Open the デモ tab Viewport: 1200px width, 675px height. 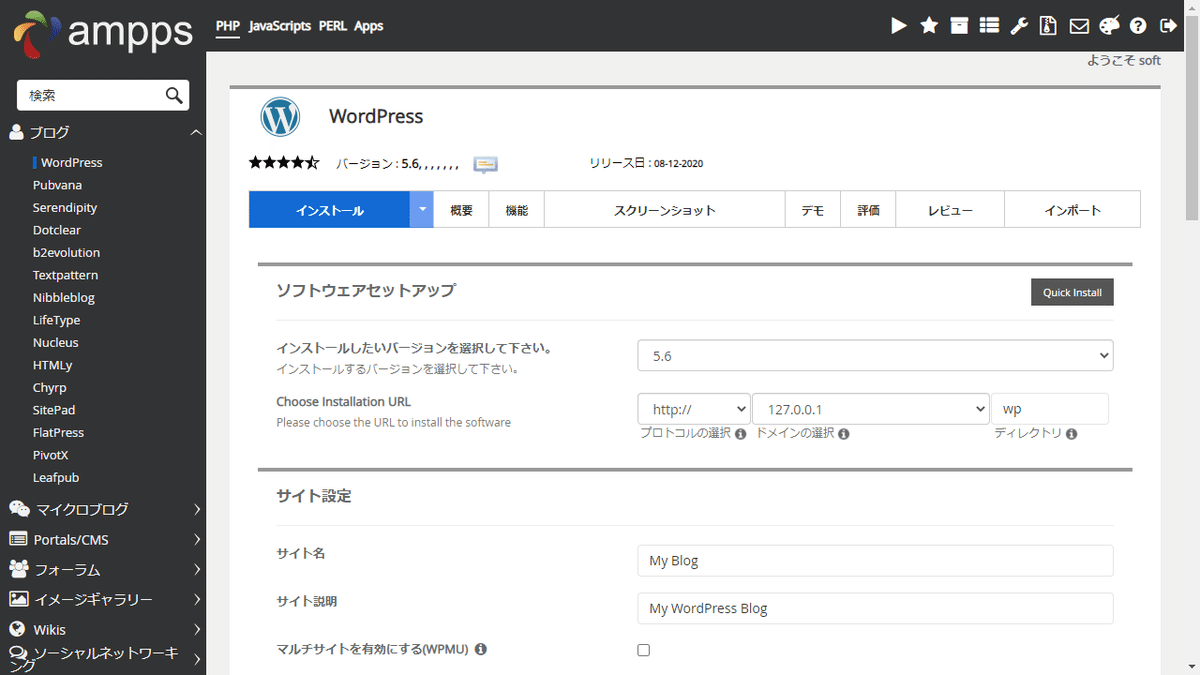pos(813,210)
